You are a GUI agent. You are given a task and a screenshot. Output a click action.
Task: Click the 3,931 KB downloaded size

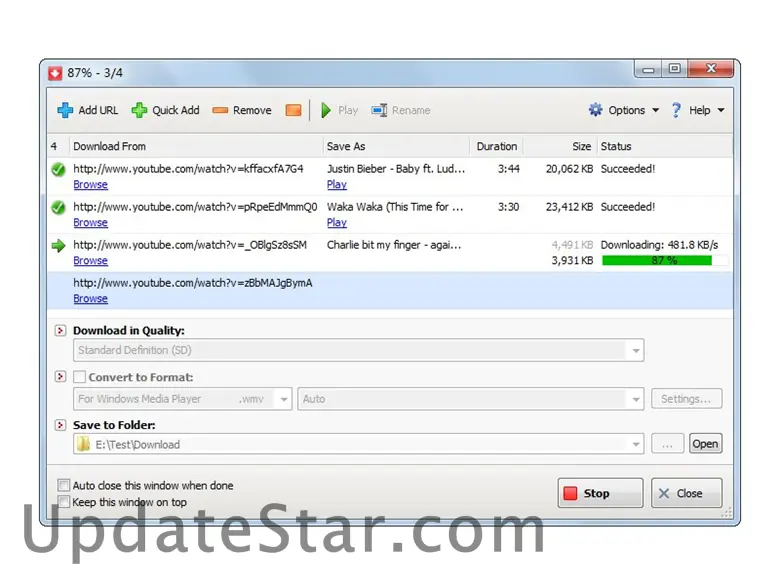click(x=573, y=260)
